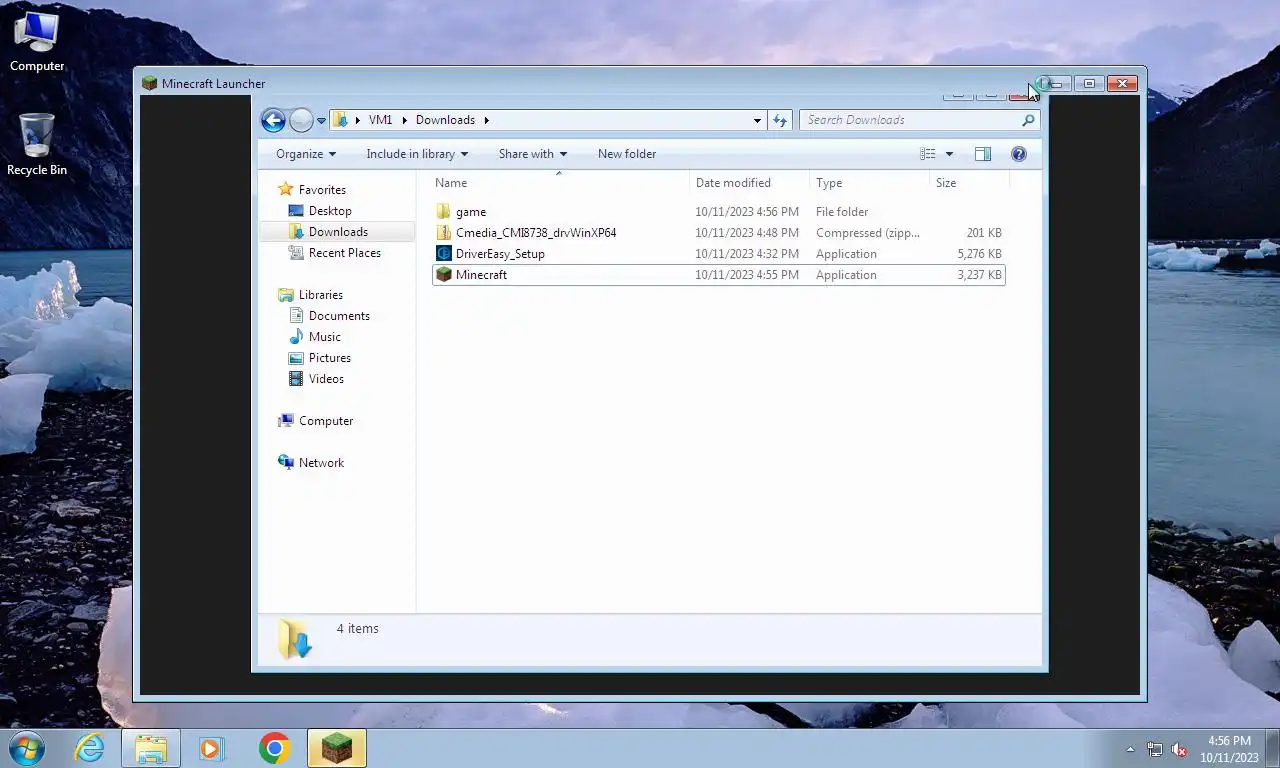Click the Minecraft file name in list
1280x768 pixels.
point(481,275)
